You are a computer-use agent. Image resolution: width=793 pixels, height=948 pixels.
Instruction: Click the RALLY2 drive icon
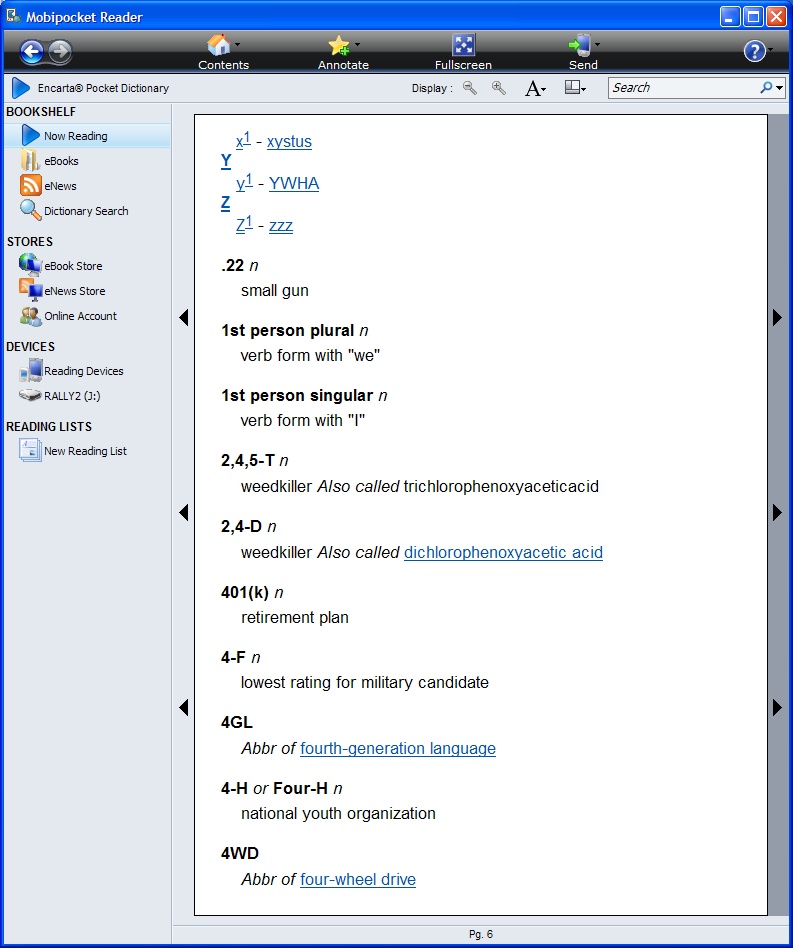click(x=30, y=395)
